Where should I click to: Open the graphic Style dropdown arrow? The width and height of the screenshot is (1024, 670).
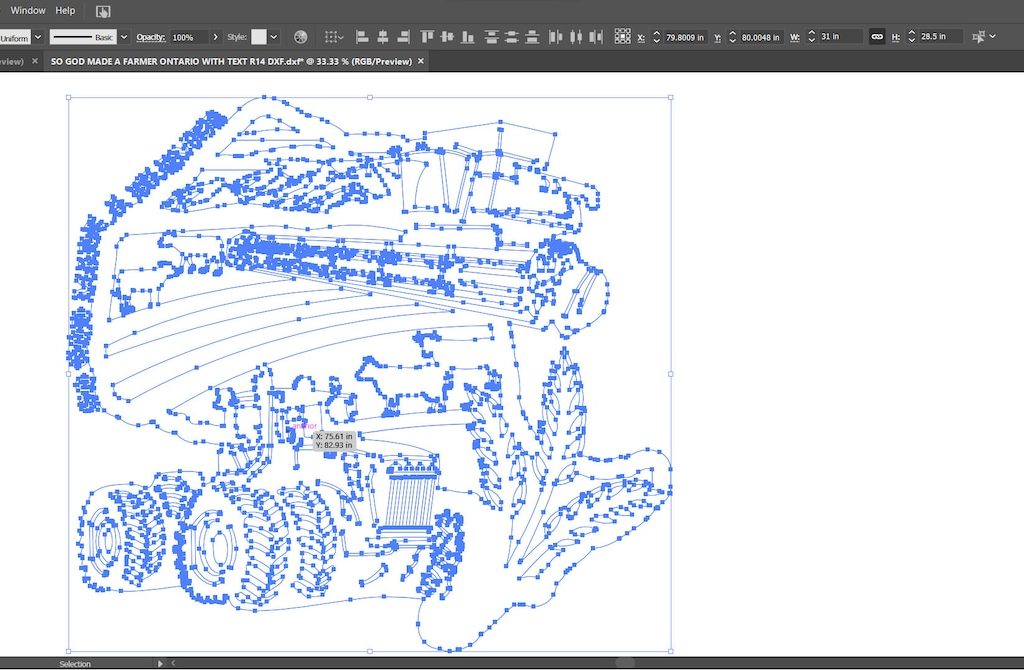click(274, 37)
